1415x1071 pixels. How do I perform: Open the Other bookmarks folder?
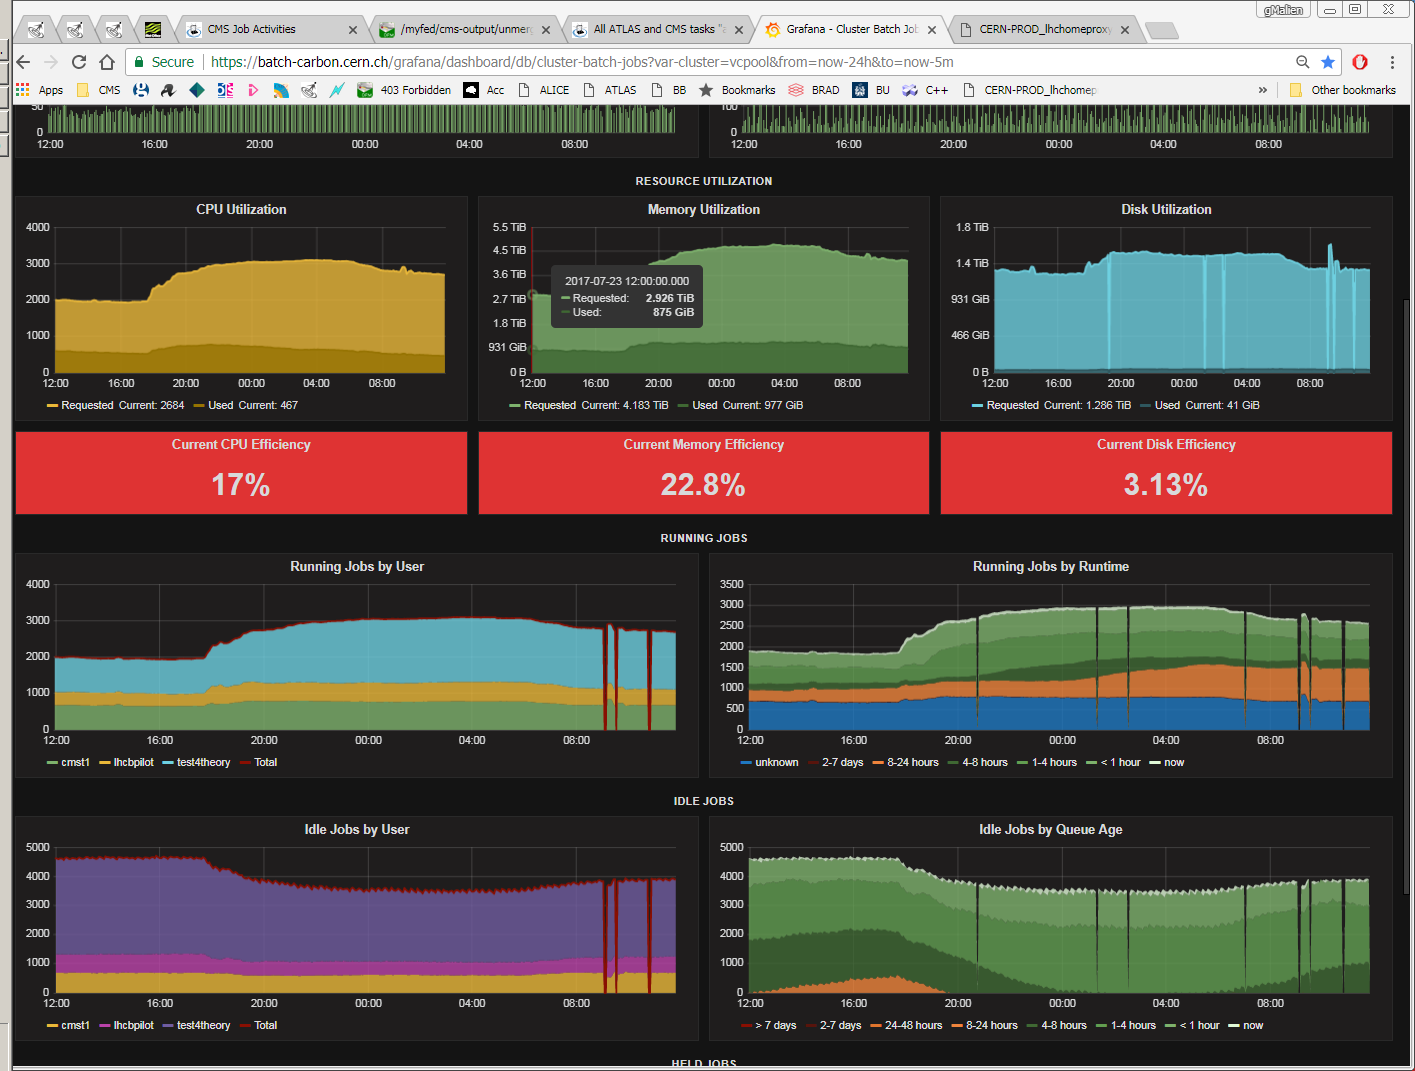[1343, 90]
